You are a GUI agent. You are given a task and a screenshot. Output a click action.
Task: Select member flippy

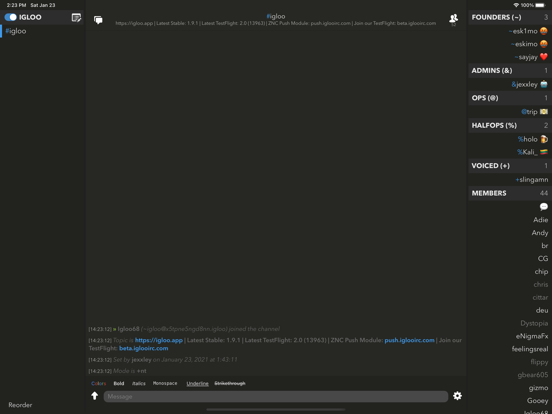point(539,362)
